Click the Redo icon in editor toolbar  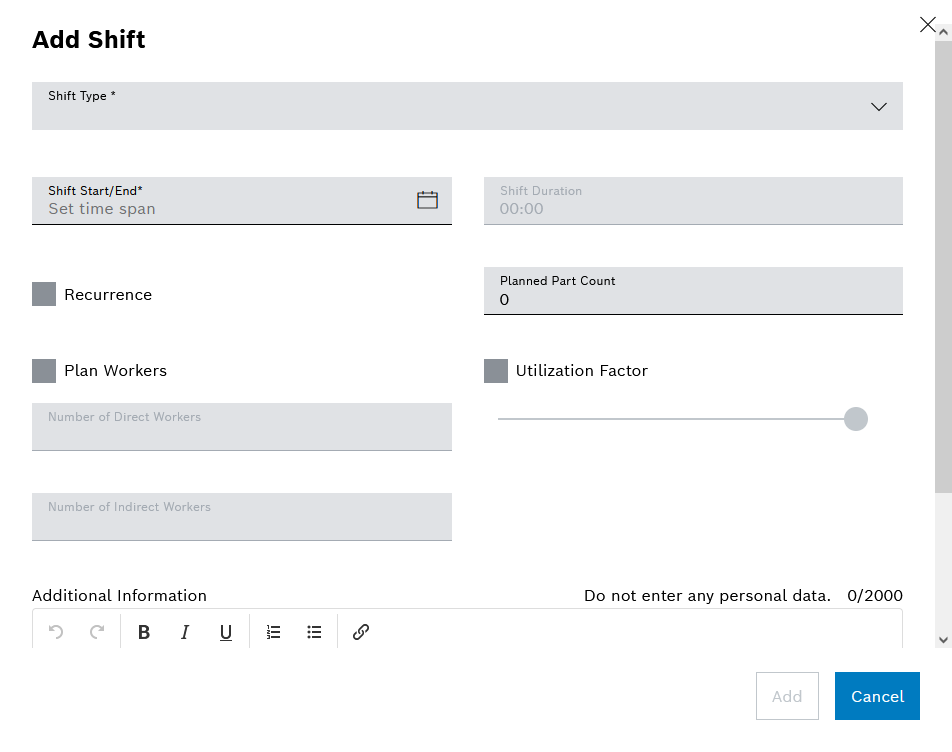click(97, 632)
